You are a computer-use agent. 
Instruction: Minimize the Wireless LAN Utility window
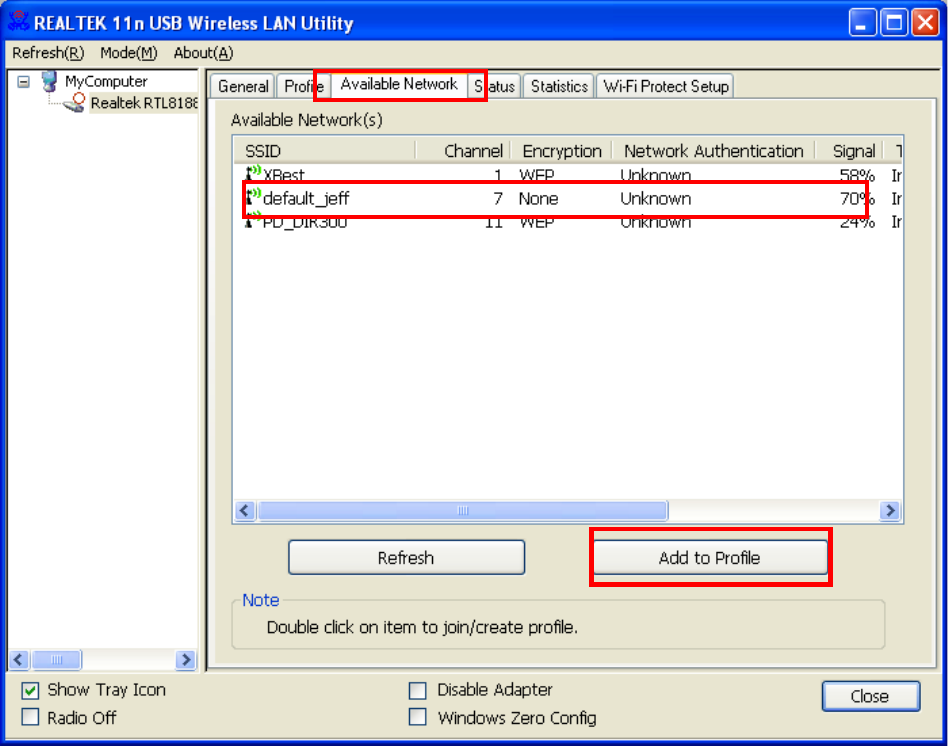click(862, 23)
